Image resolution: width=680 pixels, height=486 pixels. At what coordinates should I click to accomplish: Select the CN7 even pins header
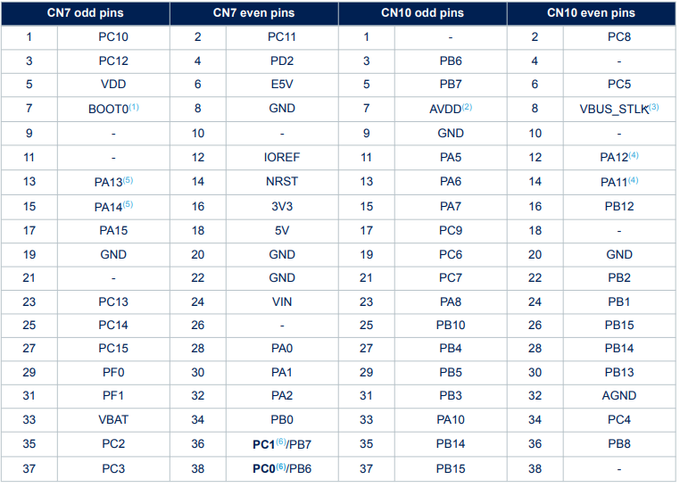pos(254,13)
